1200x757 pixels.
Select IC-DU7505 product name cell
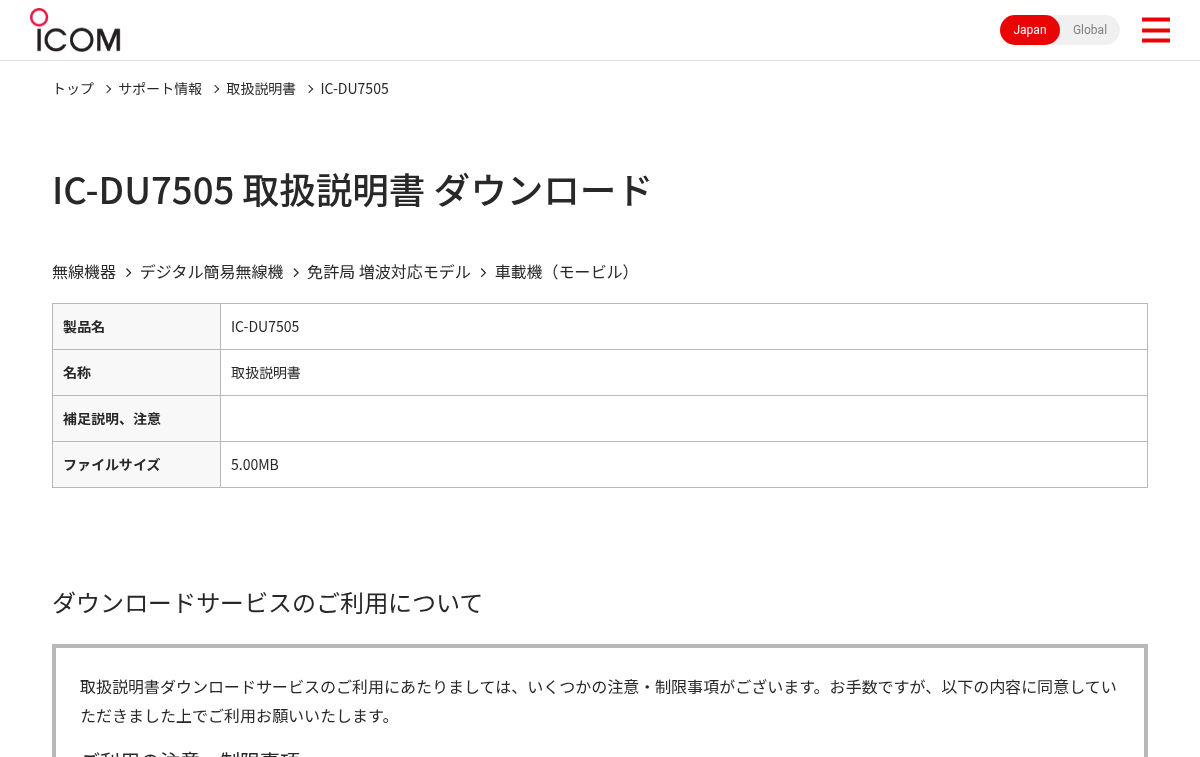[x=684, y=327]
